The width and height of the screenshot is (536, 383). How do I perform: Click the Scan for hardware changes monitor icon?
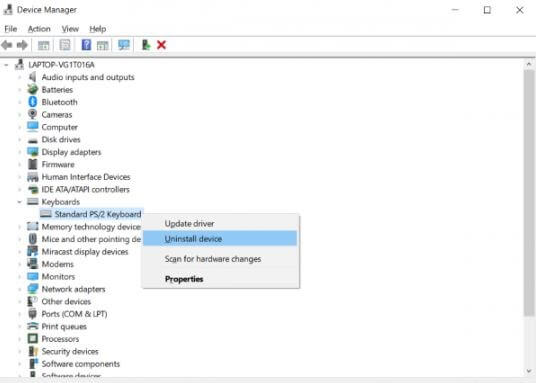click(124, 45)
